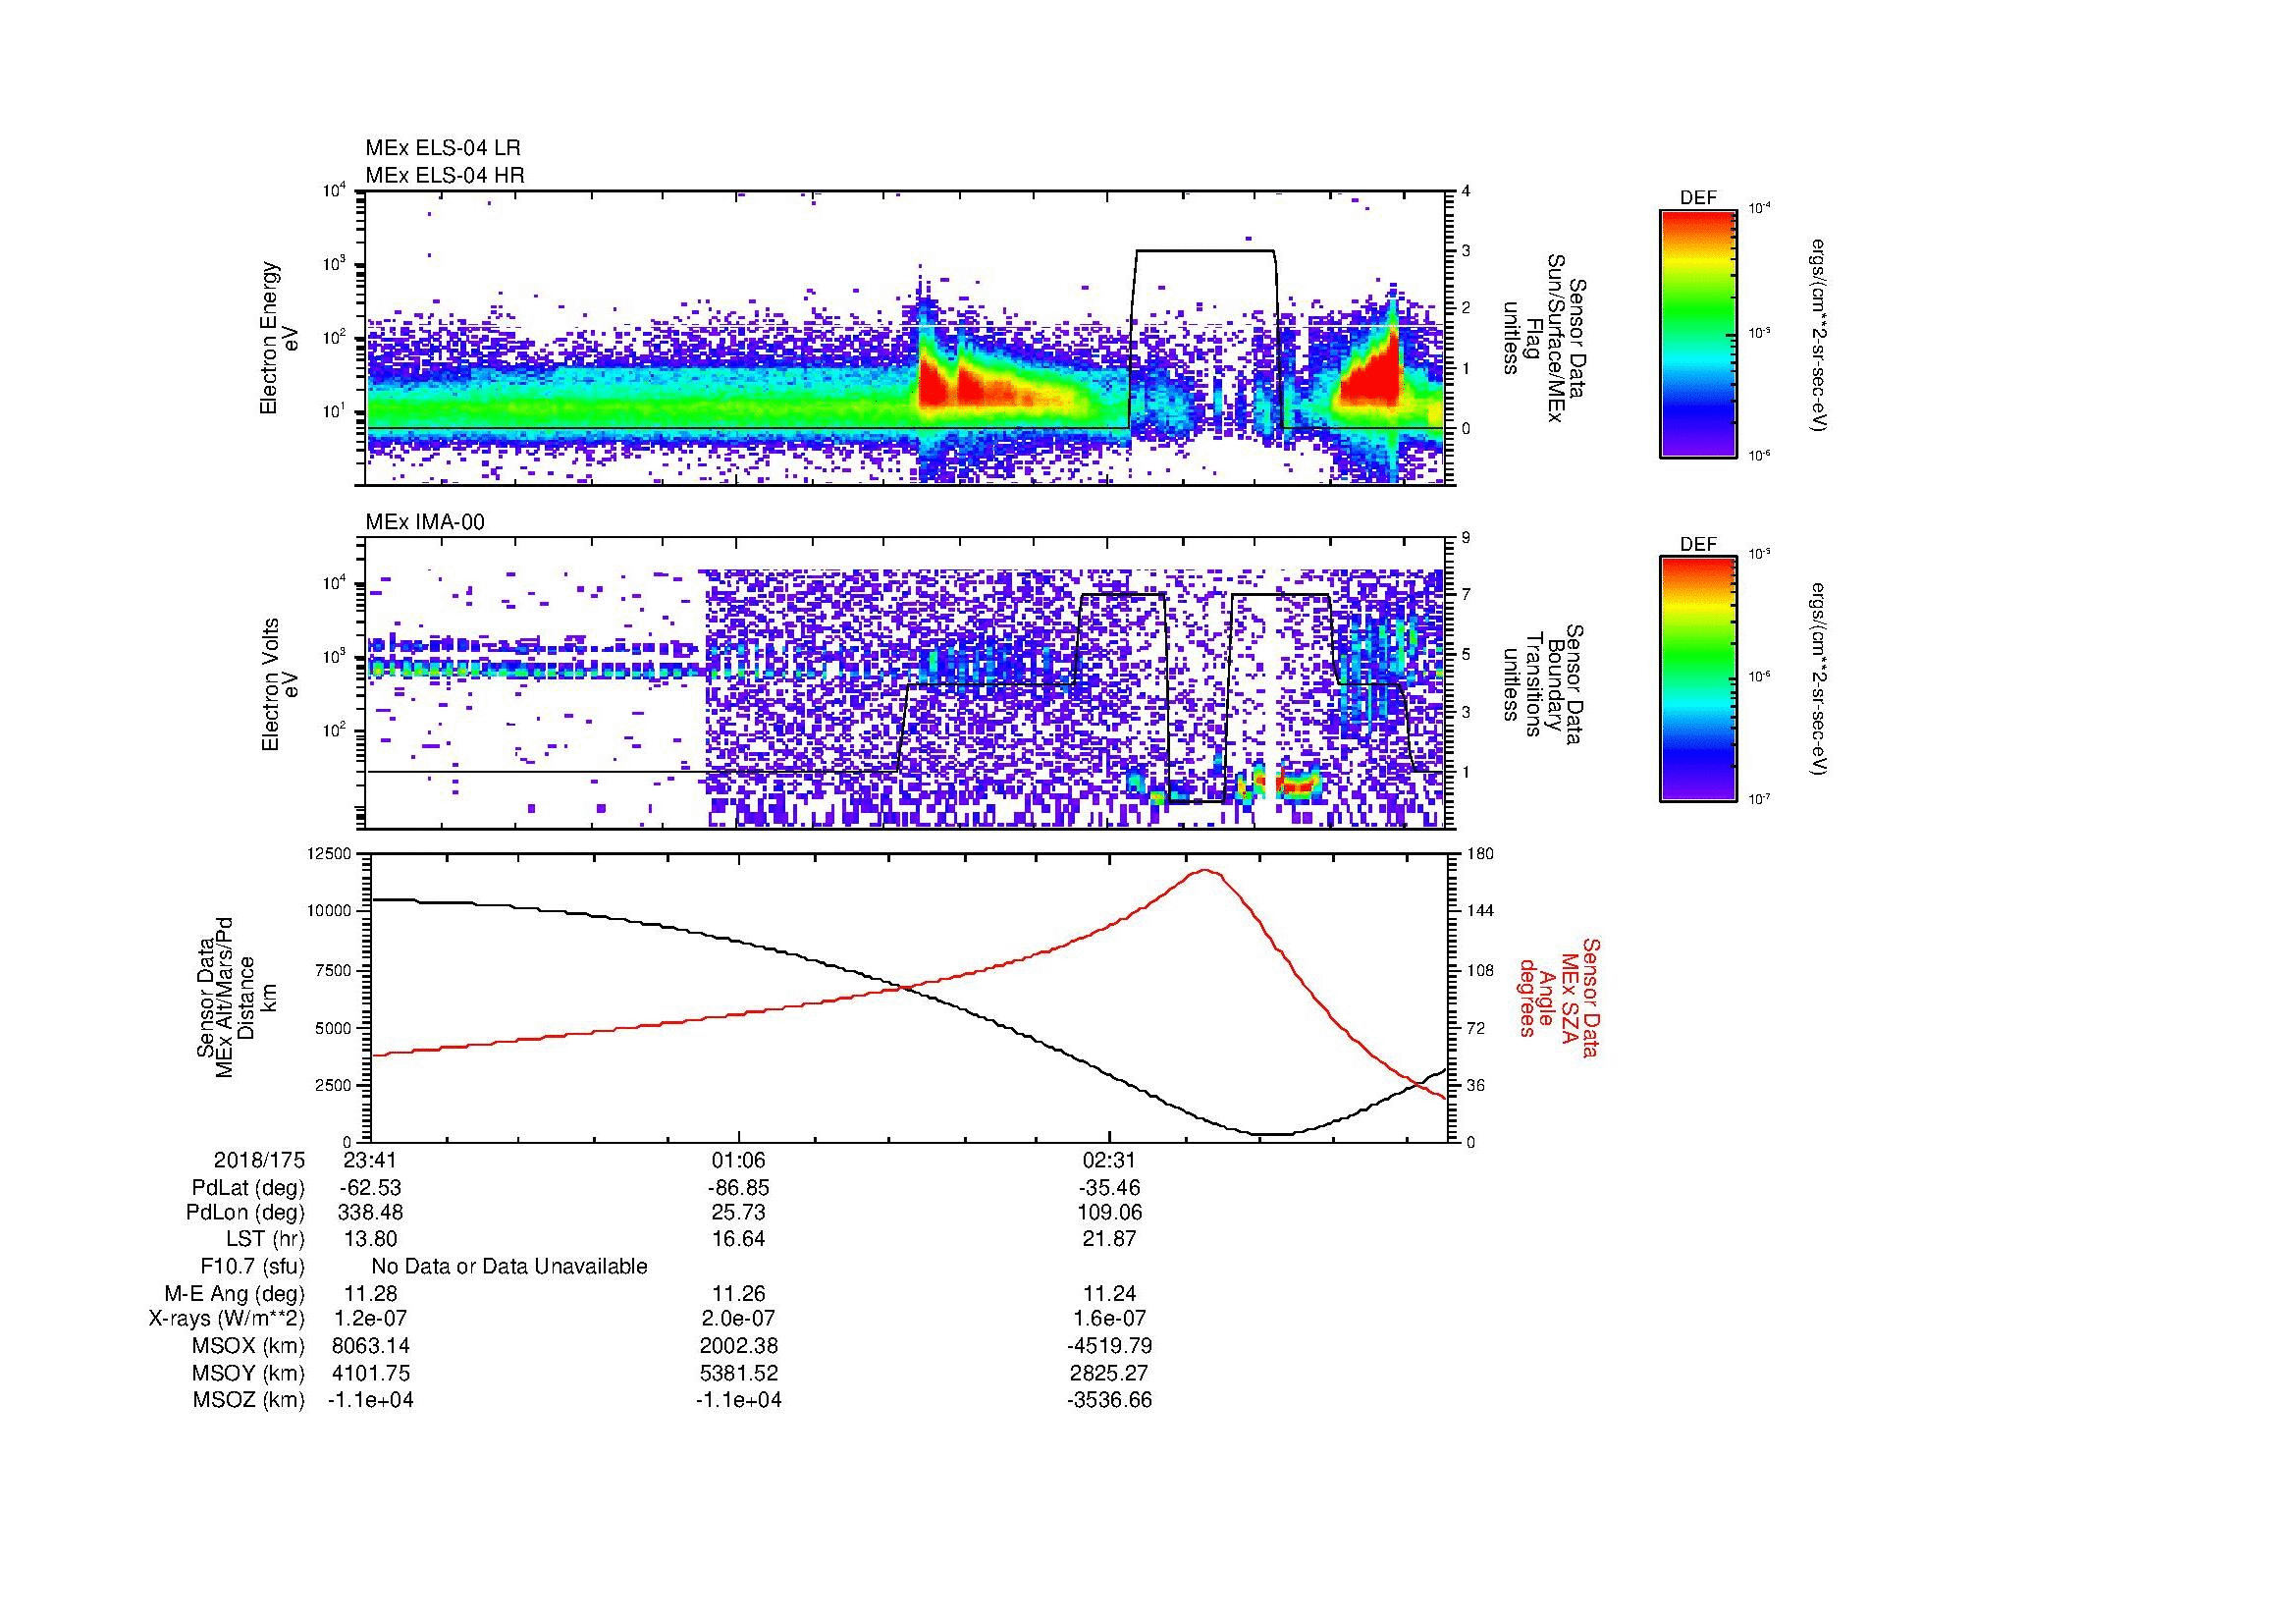Image resolution: width=2296 pixels, height=1623 pixels.
Task: Click the PdLon value '25.73'
Action: coord(739,1213)
